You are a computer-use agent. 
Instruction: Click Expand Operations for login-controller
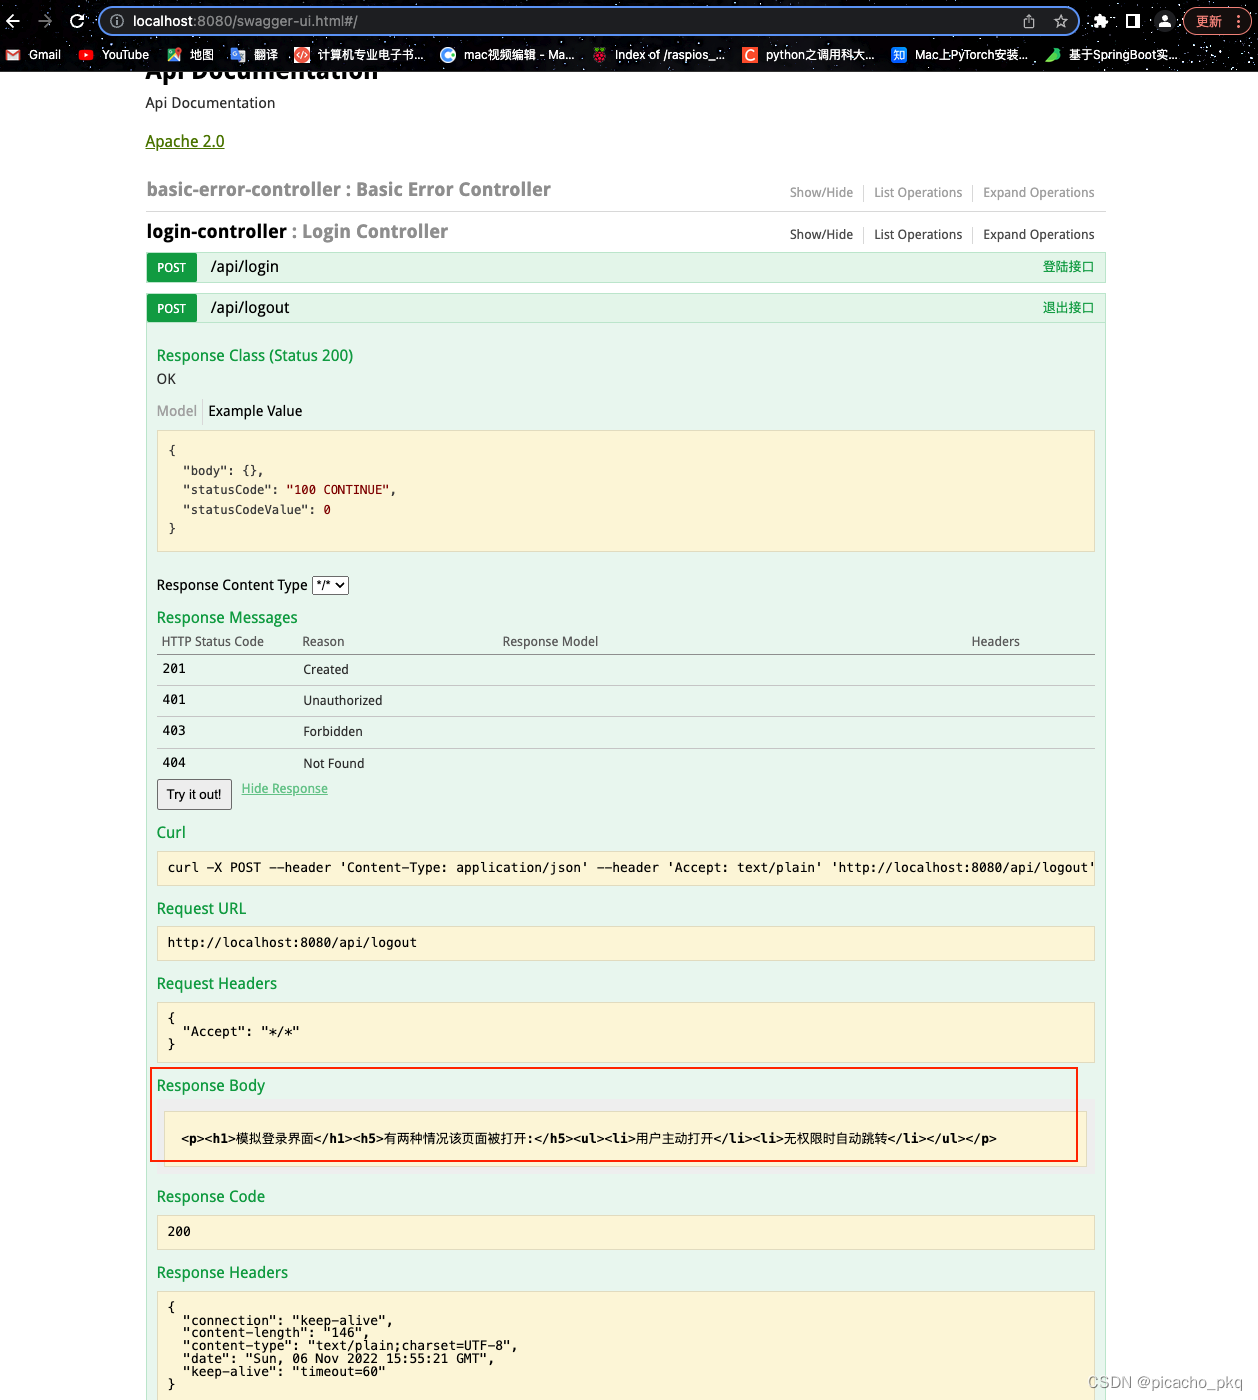(x=1038, y=235)
